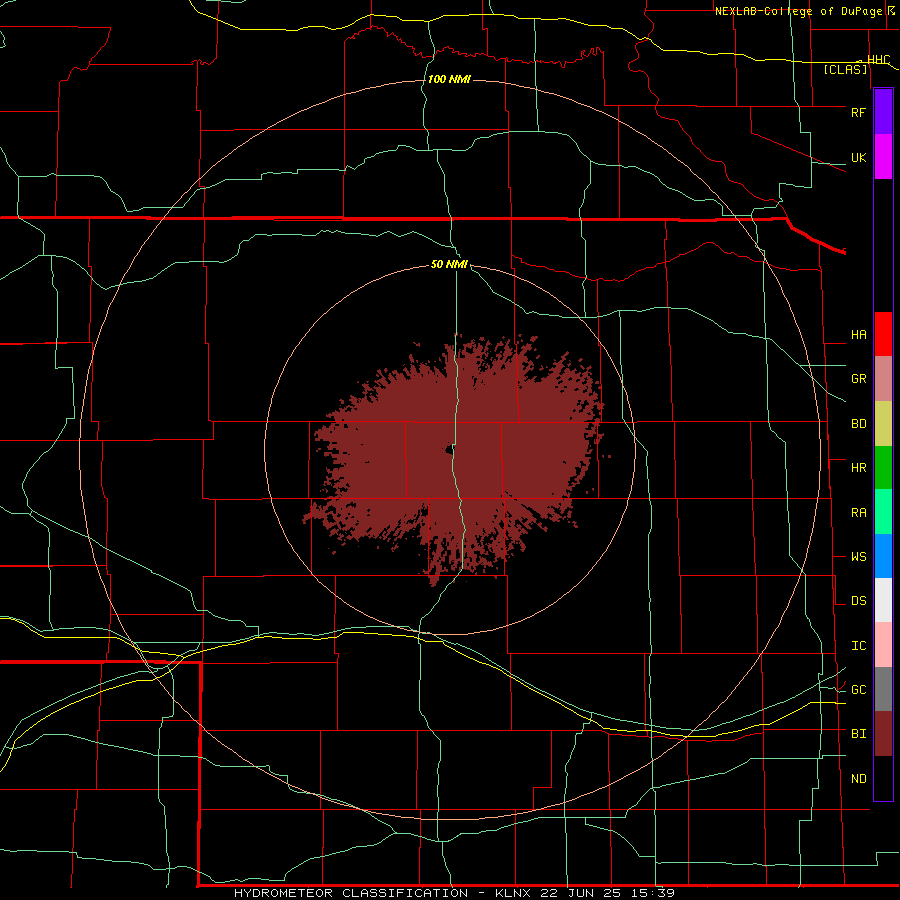Click the Hydrometeor Classification KLNX title text
900x900 pixels.
[x=454, y=893]
